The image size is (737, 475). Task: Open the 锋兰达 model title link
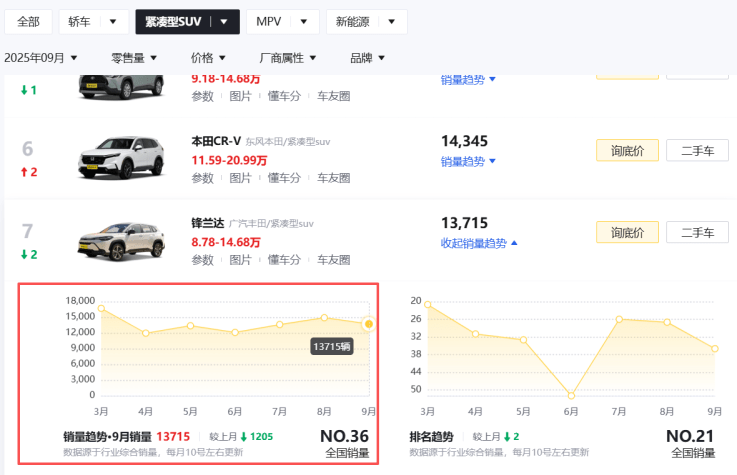208,223
